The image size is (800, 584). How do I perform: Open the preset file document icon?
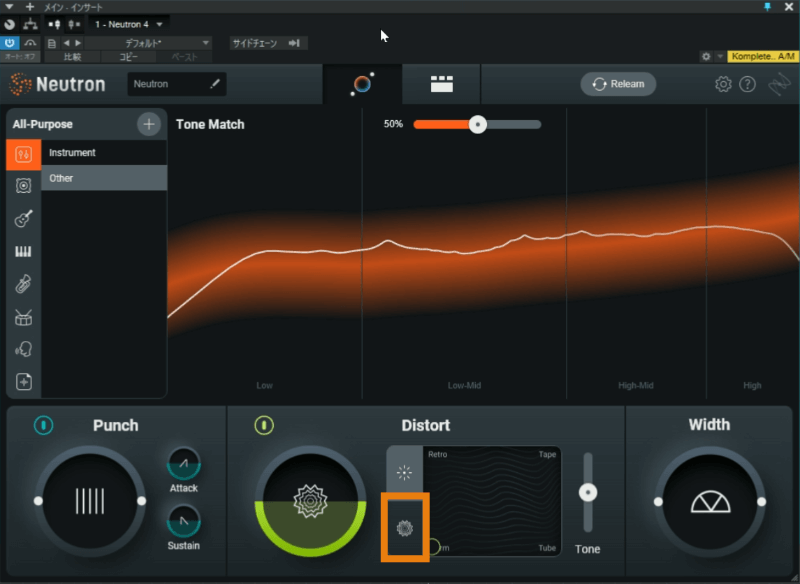[x=52, y=43]
